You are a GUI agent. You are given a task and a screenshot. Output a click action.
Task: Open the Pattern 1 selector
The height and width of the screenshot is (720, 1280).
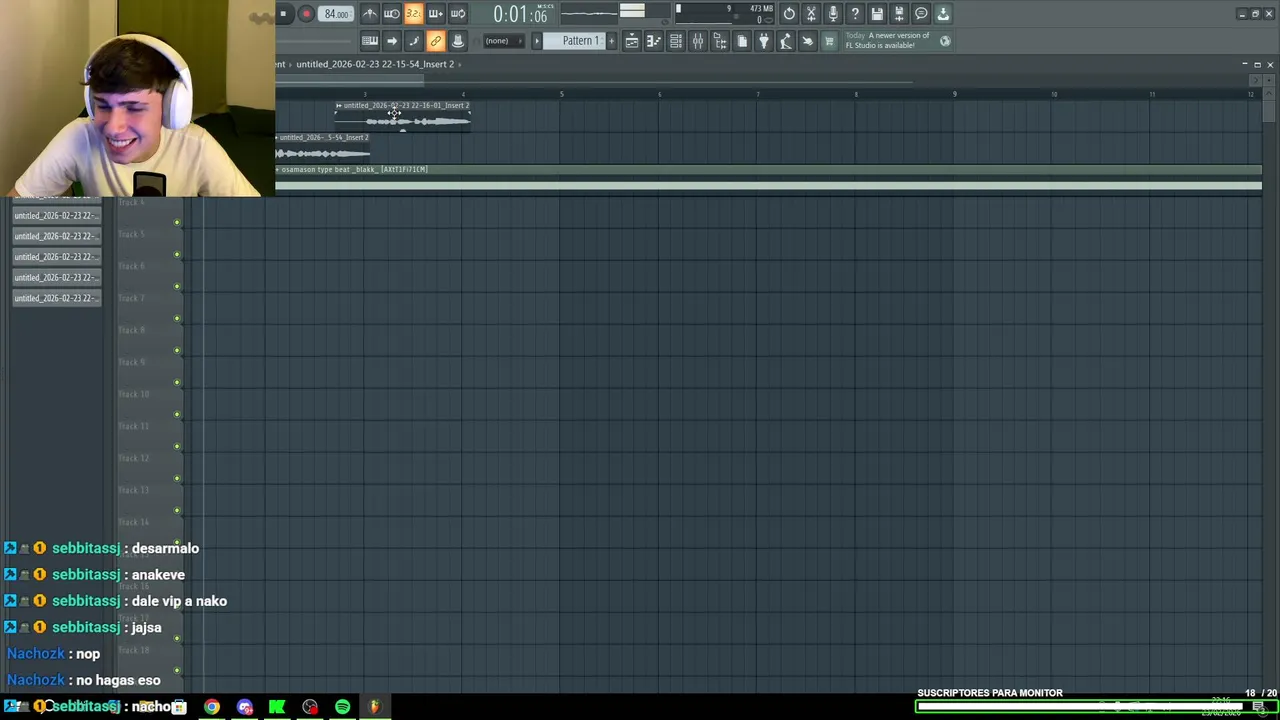[x=580, y=41]
